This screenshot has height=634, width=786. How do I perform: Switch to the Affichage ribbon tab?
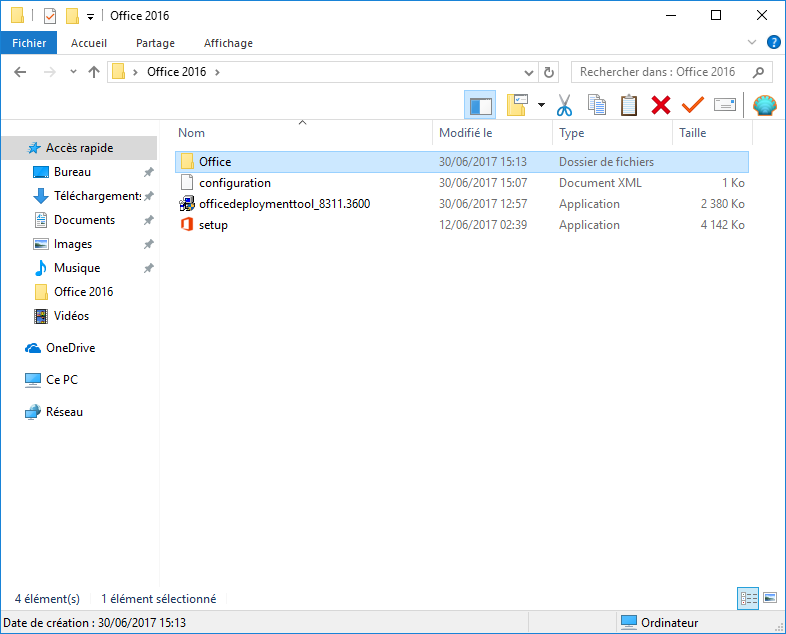[228, 43]
